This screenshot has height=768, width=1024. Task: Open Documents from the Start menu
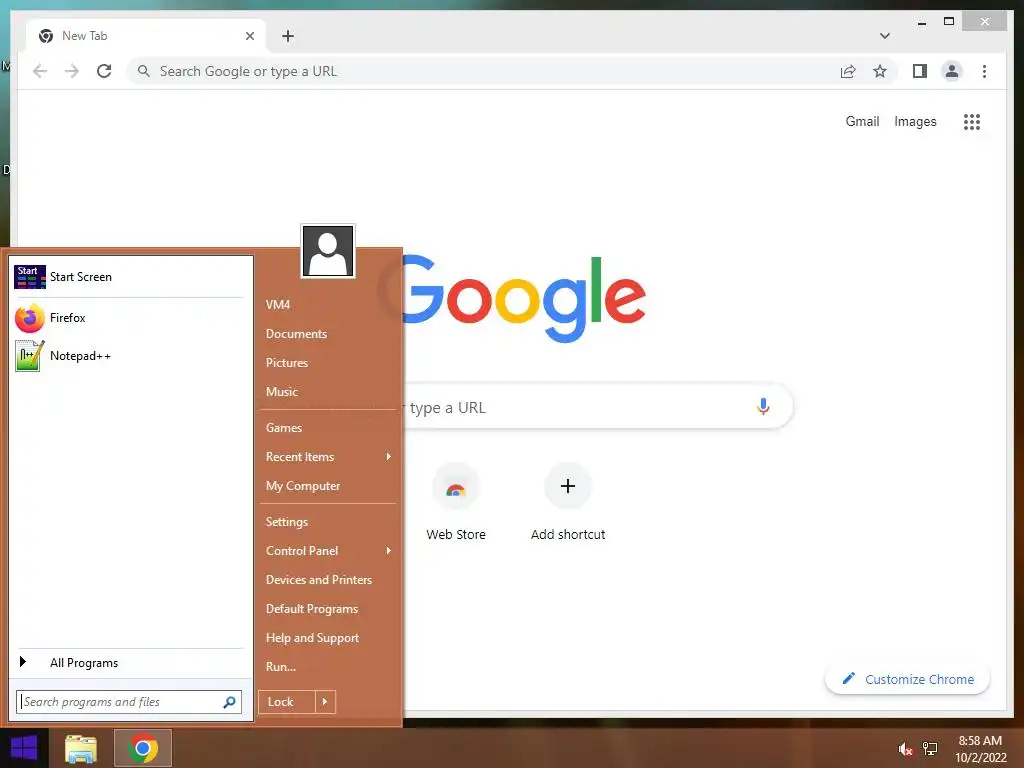coord(328,334)
